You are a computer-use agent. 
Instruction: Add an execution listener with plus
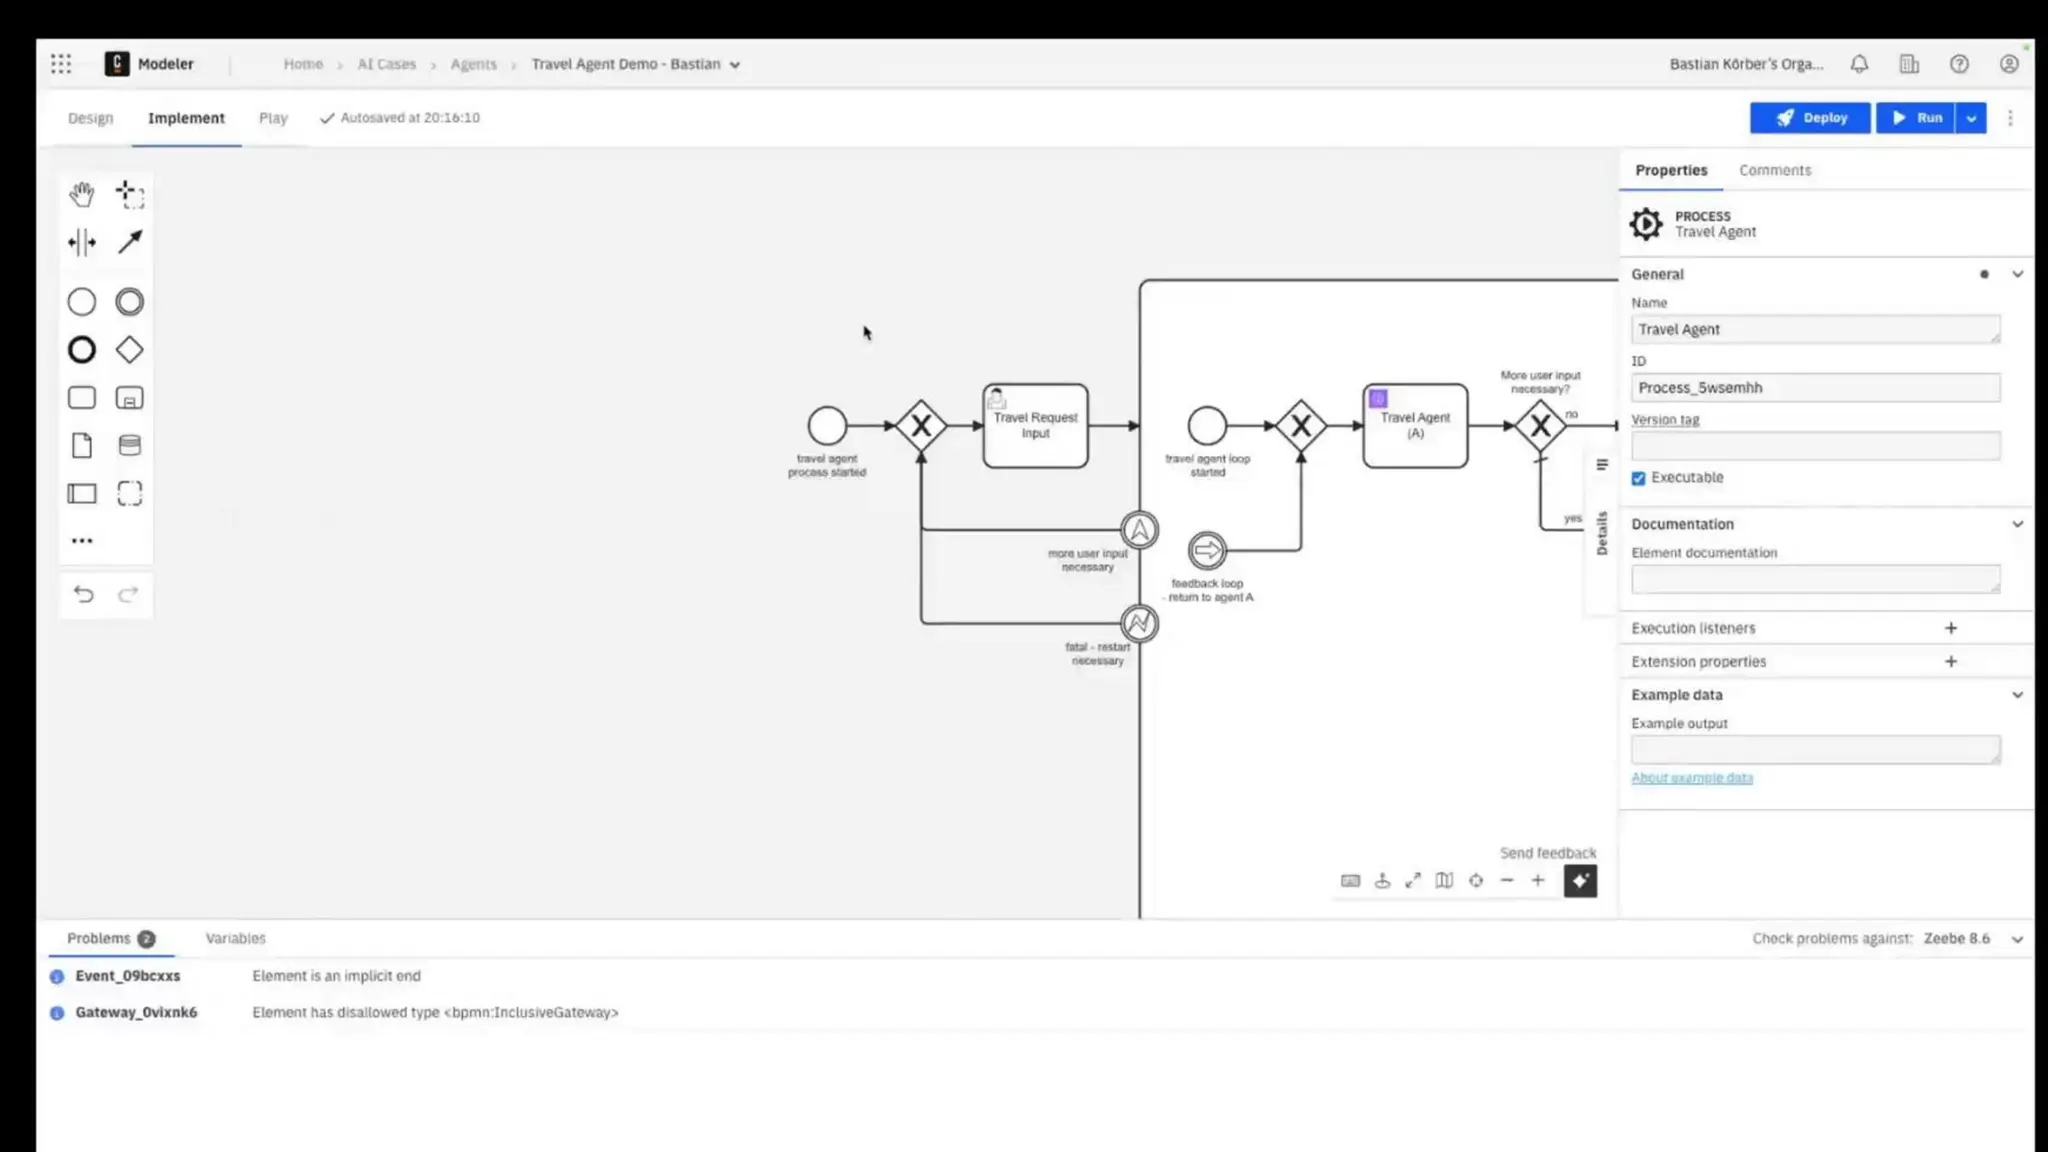pos(1951,628)
